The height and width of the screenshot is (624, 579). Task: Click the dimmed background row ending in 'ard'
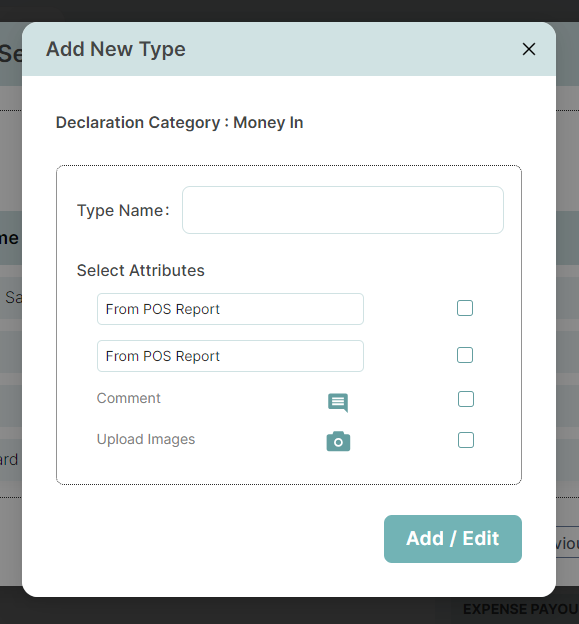point(11,460)
